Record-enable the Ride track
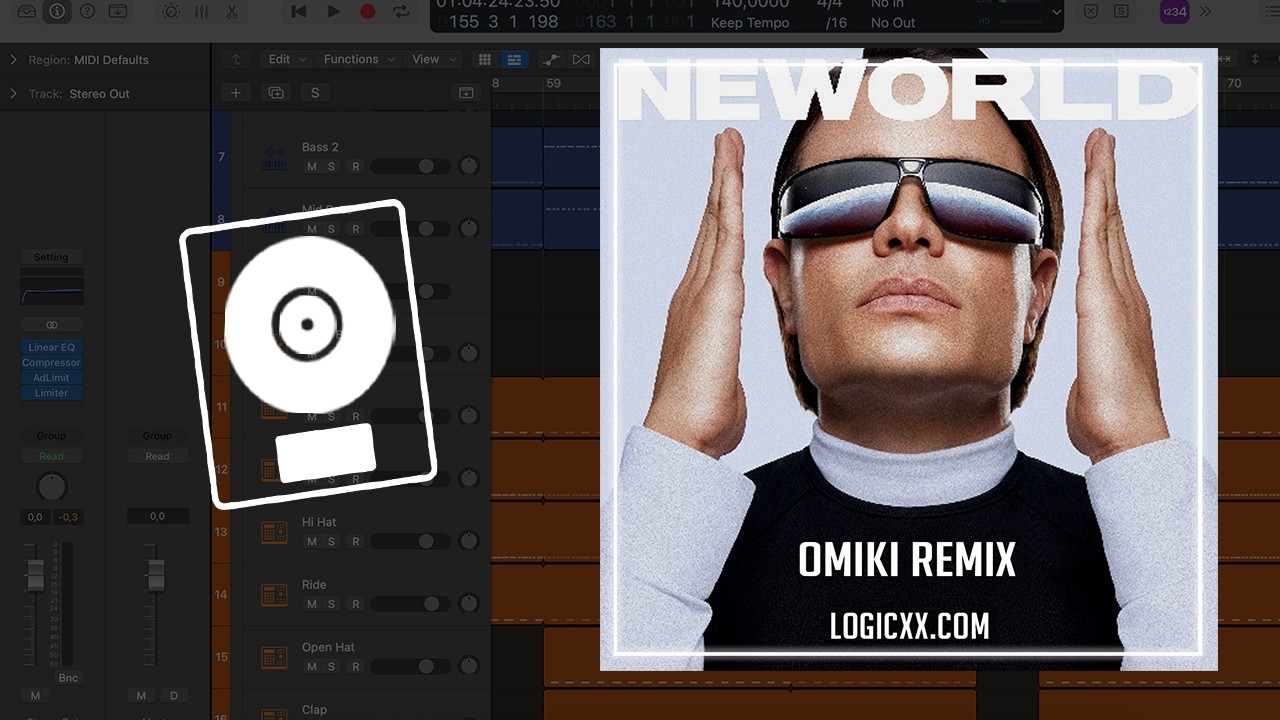1280x720 pixels. (355, 604)
